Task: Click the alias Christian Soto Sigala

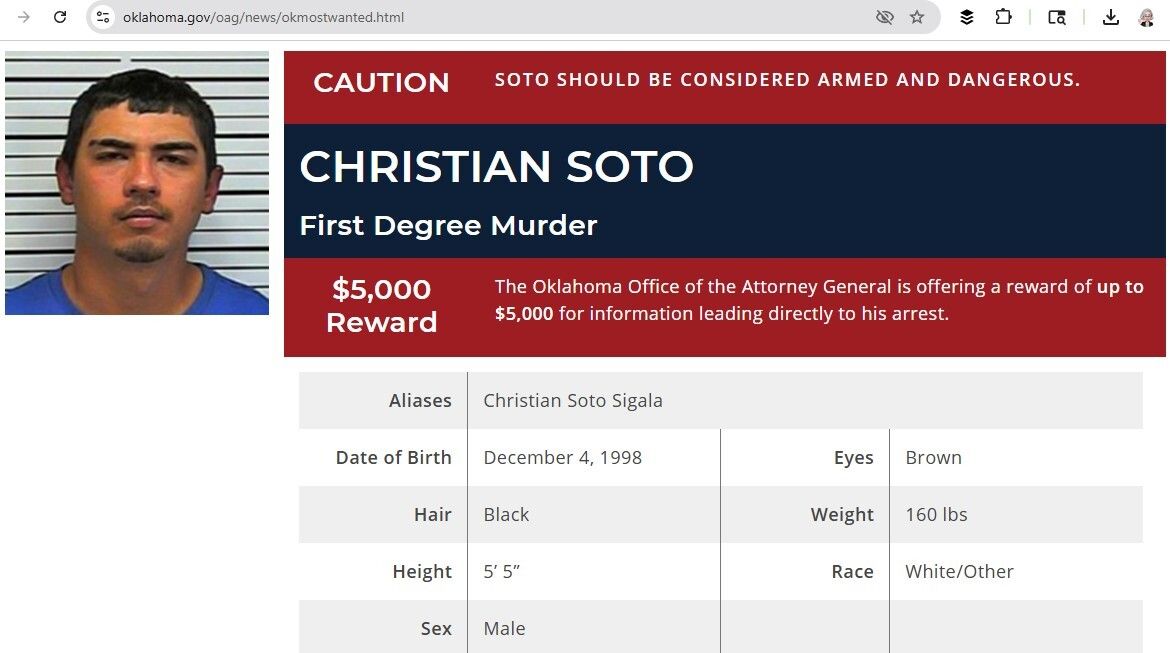Action: pos(573,401)
